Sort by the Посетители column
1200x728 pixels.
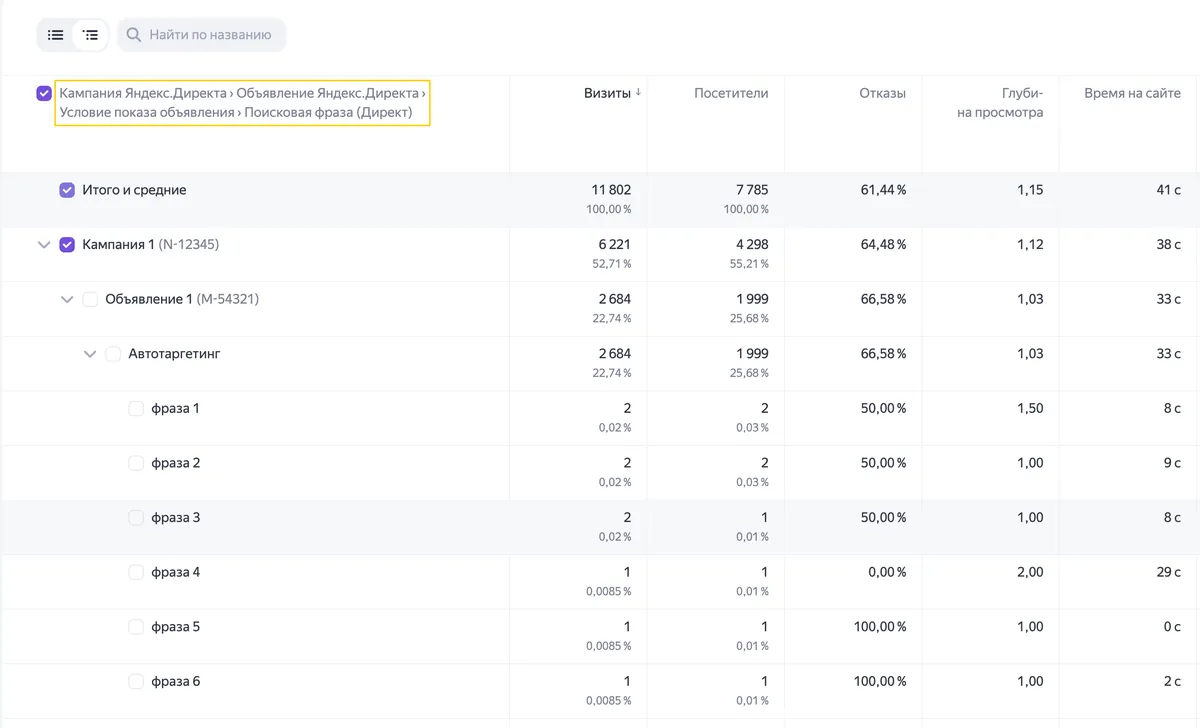coord(731,93)
